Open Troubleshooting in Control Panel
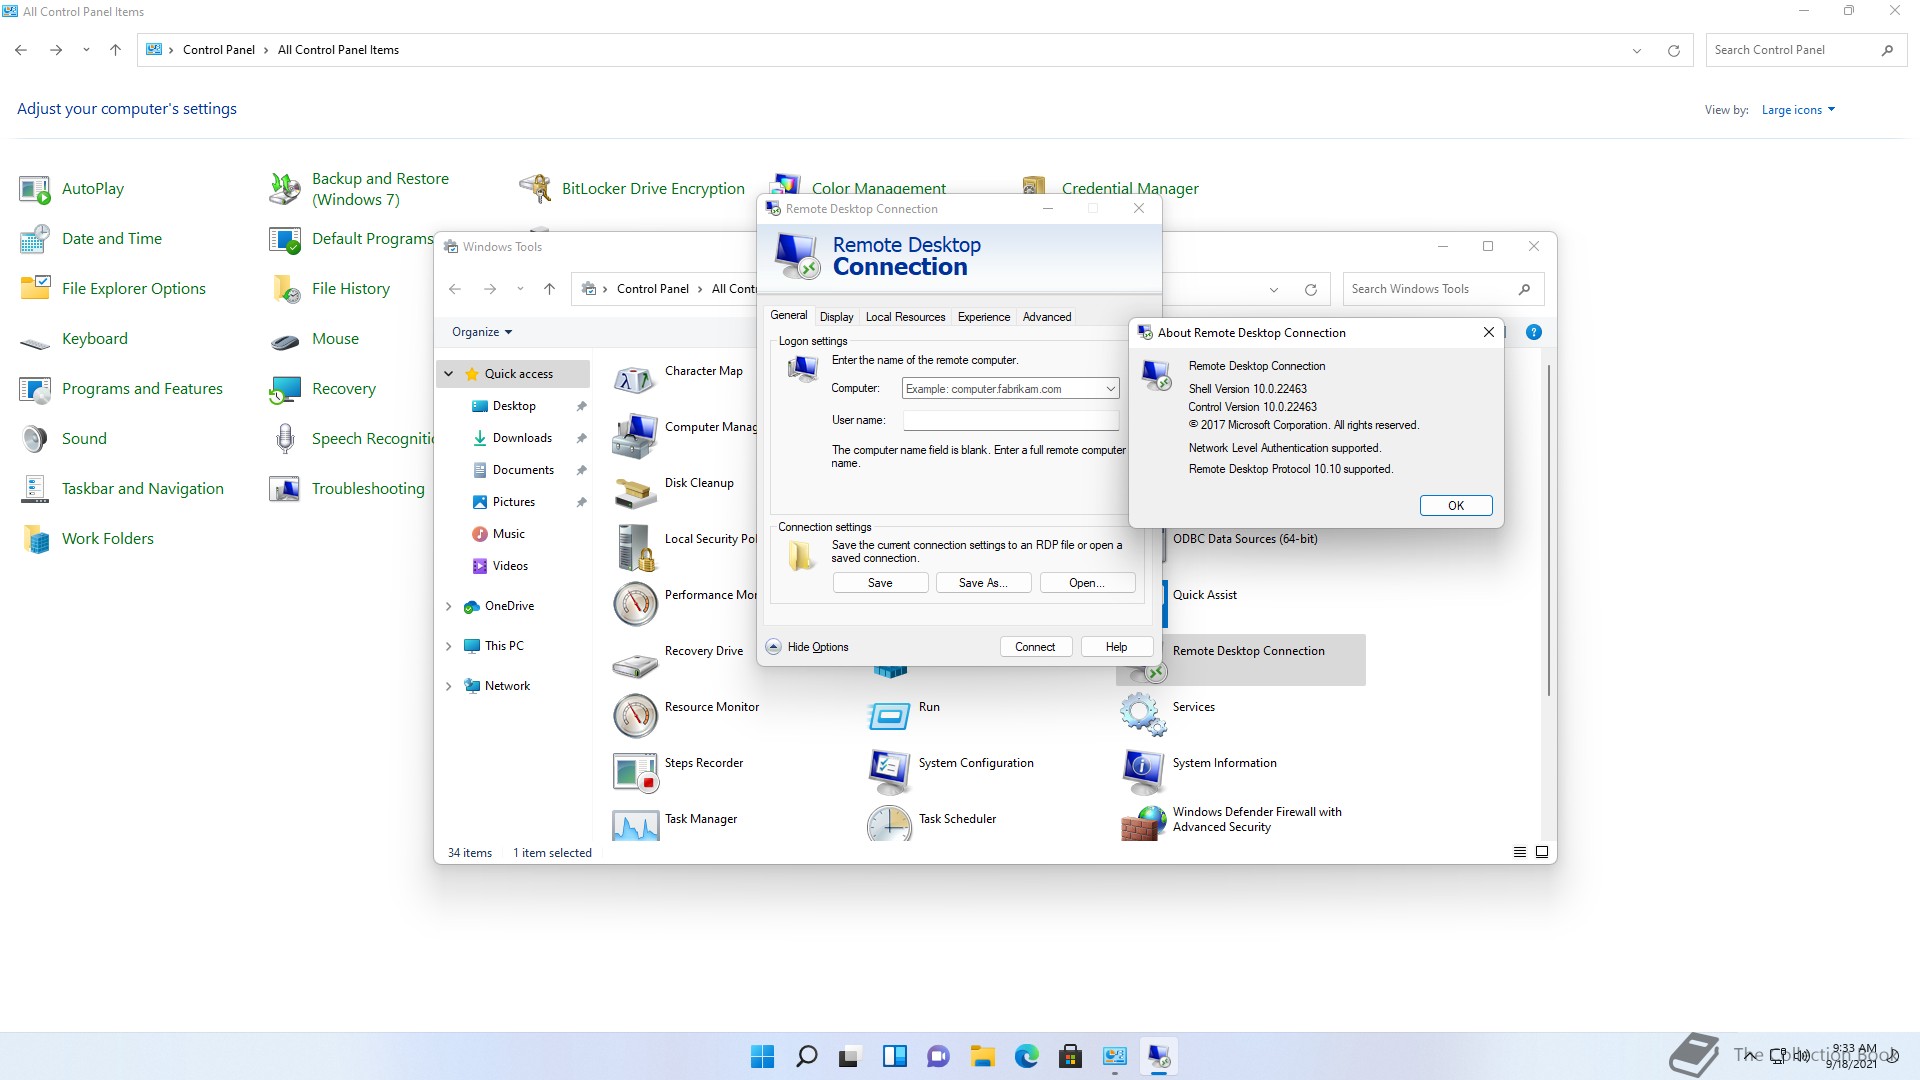The height and width of the screenshot is (1080, 1920). tap(368, 489)
